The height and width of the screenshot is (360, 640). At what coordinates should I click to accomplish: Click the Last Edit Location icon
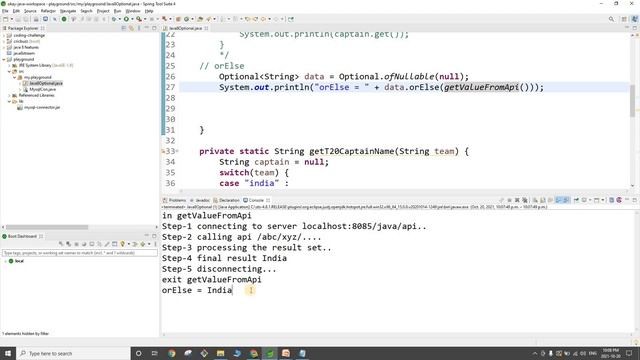tap(247, 19)
